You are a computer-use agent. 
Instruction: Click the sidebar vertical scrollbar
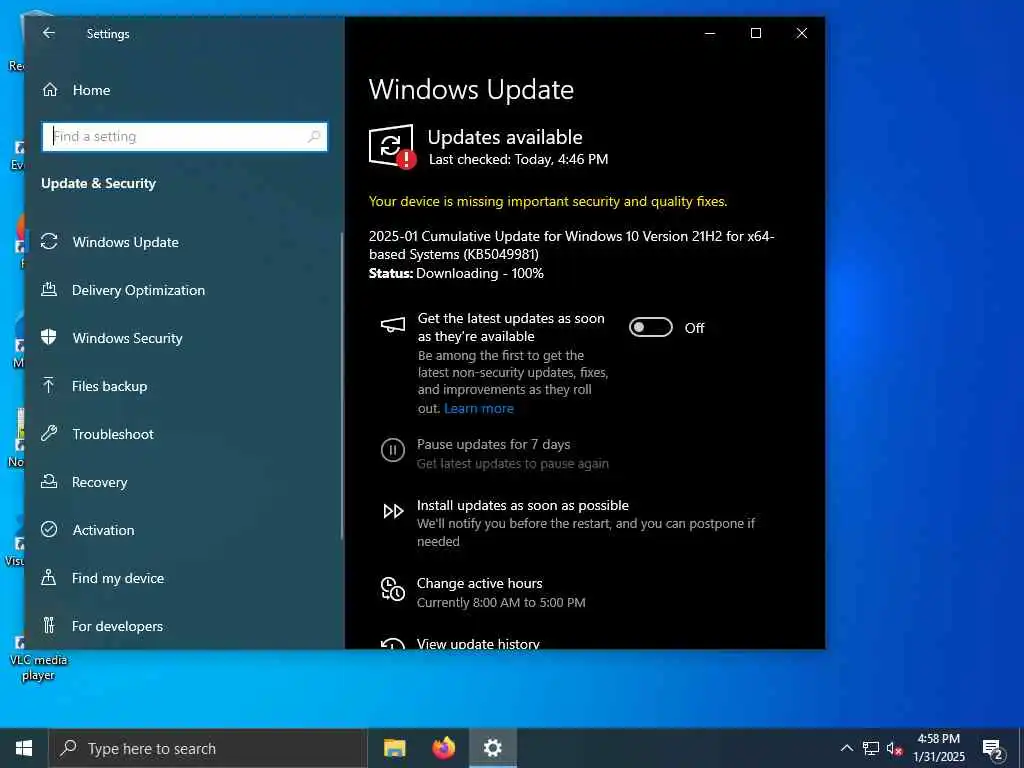(x=342, y=386)
